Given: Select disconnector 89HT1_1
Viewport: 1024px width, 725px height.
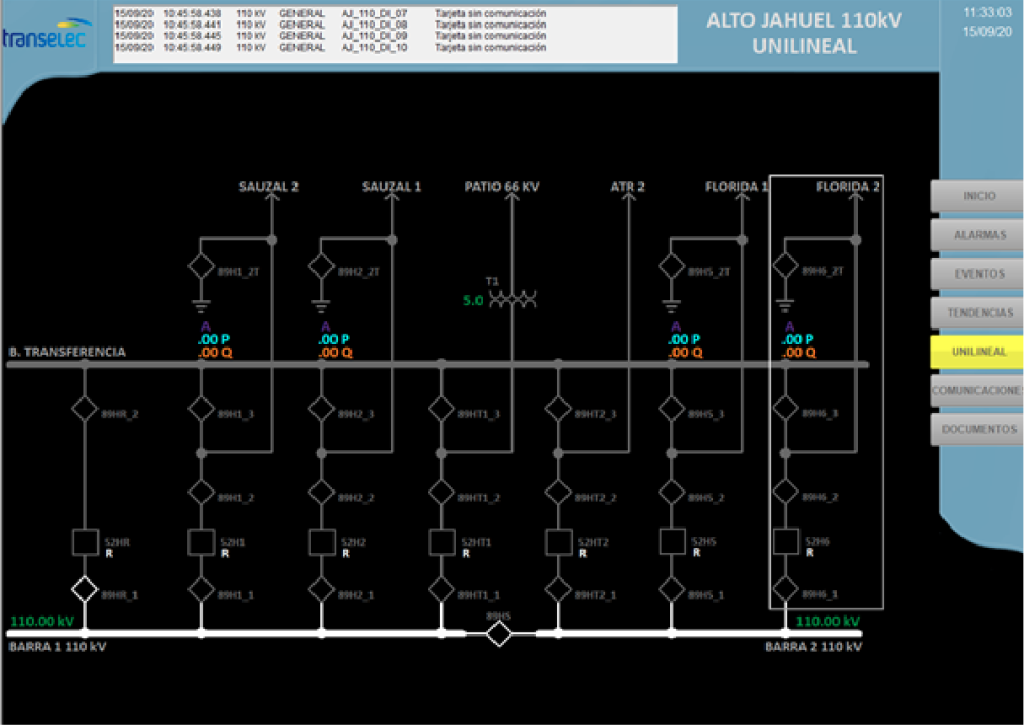Looking at the screenshot, I should tap(441, 589).
